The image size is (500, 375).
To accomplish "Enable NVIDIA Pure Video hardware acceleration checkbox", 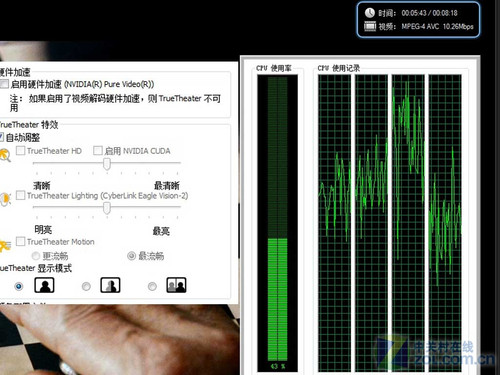I will point(4,84).
